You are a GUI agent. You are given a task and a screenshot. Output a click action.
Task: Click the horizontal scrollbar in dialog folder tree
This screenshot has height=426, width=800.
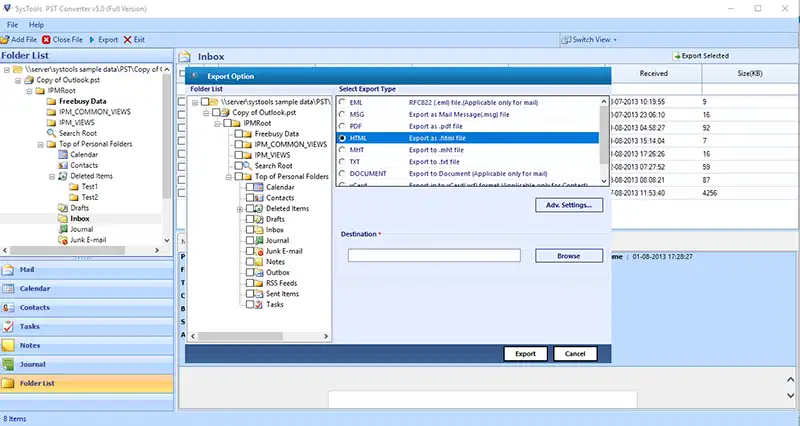pos(240,336)
